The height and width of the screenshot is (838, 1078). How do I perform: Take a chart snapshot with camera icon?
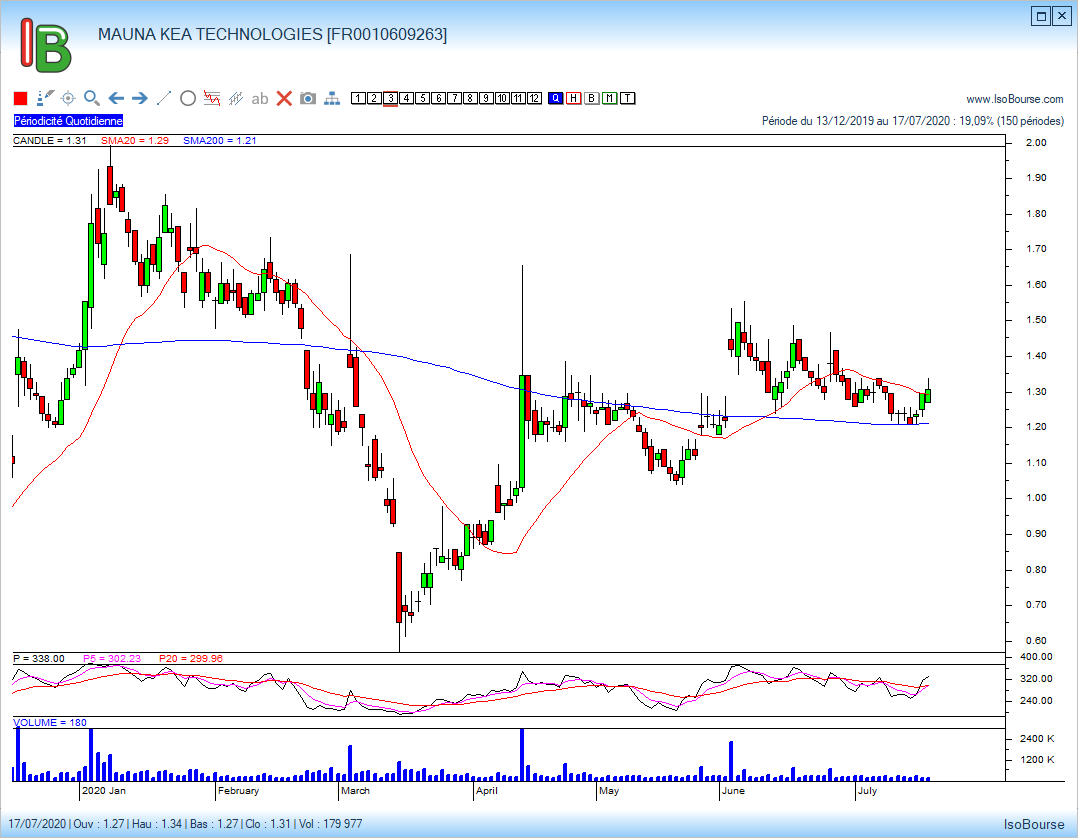308,98
